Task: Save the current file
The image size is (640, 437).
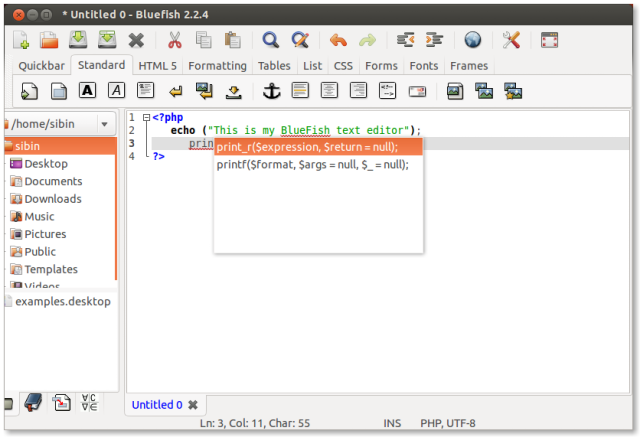Action: point(78,40)
